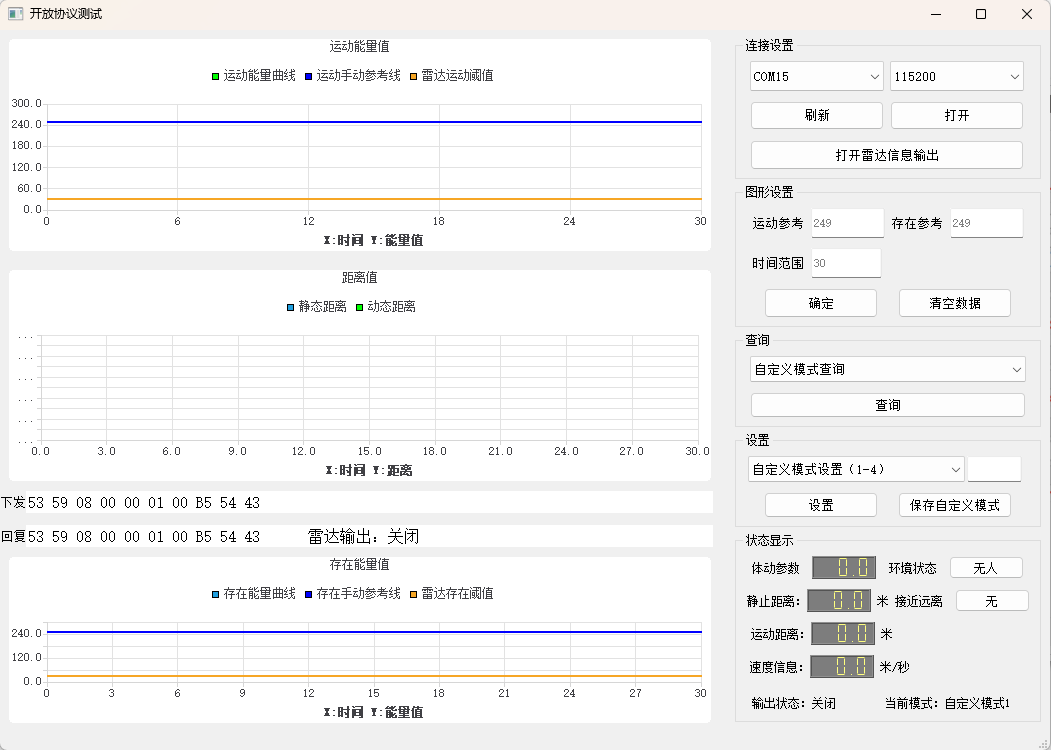1051x750 pixels.
Task: Open the COM15 serial port dropdown
Action: (816, 76)
